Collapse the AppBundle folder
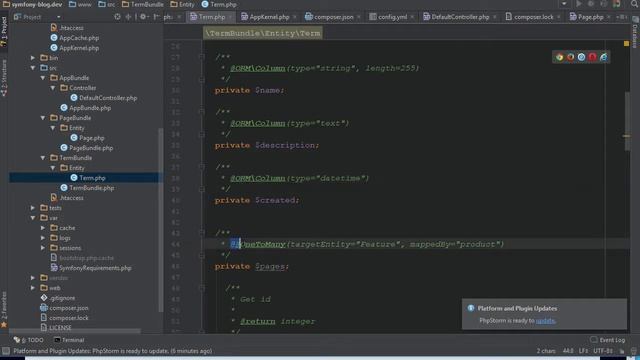Screen dimensions: 640x360 [x=43, y=78]
